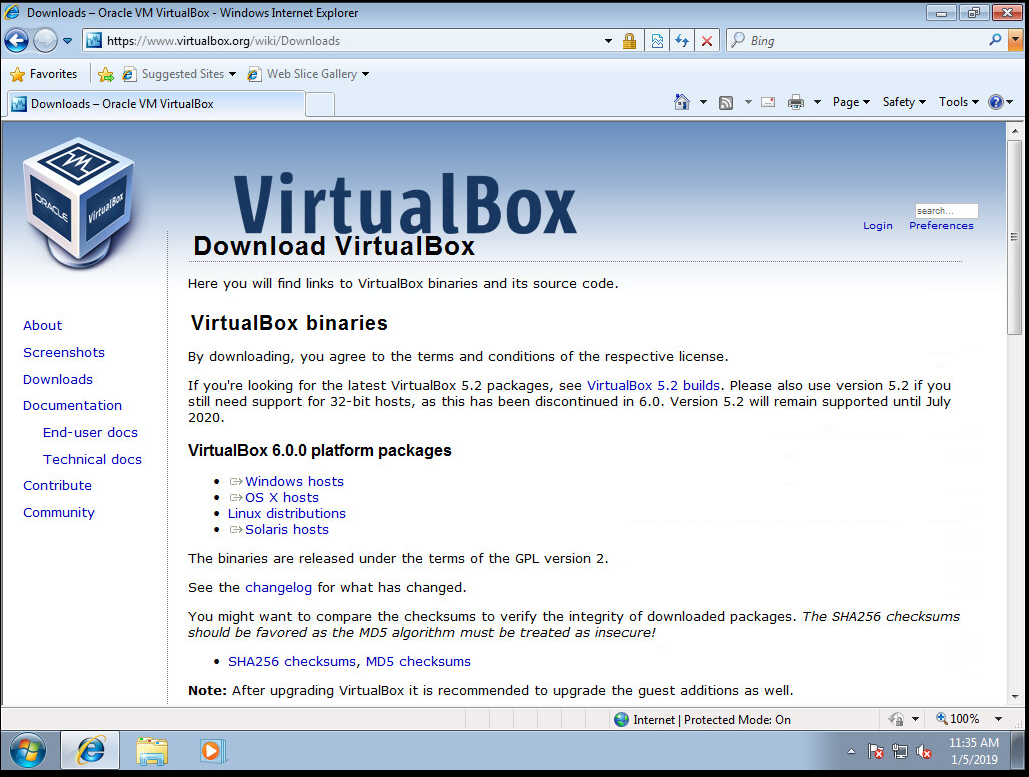Image resolution: width=1029 pixels, height=777 pixels.
Task: Click the security lock icon
Action: [x=629, y=41]
